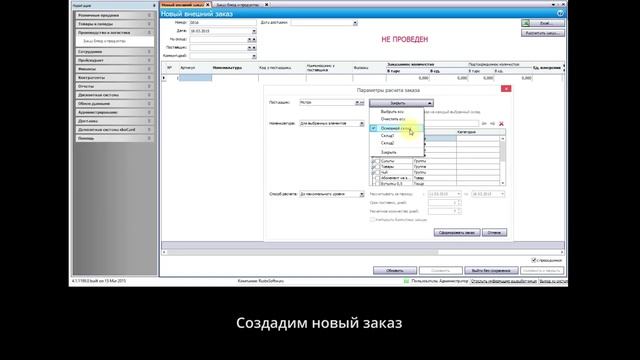
Task: Close the 'Заказ блюд и продуктов' tab with its X
Action: [x=266, y=4]
